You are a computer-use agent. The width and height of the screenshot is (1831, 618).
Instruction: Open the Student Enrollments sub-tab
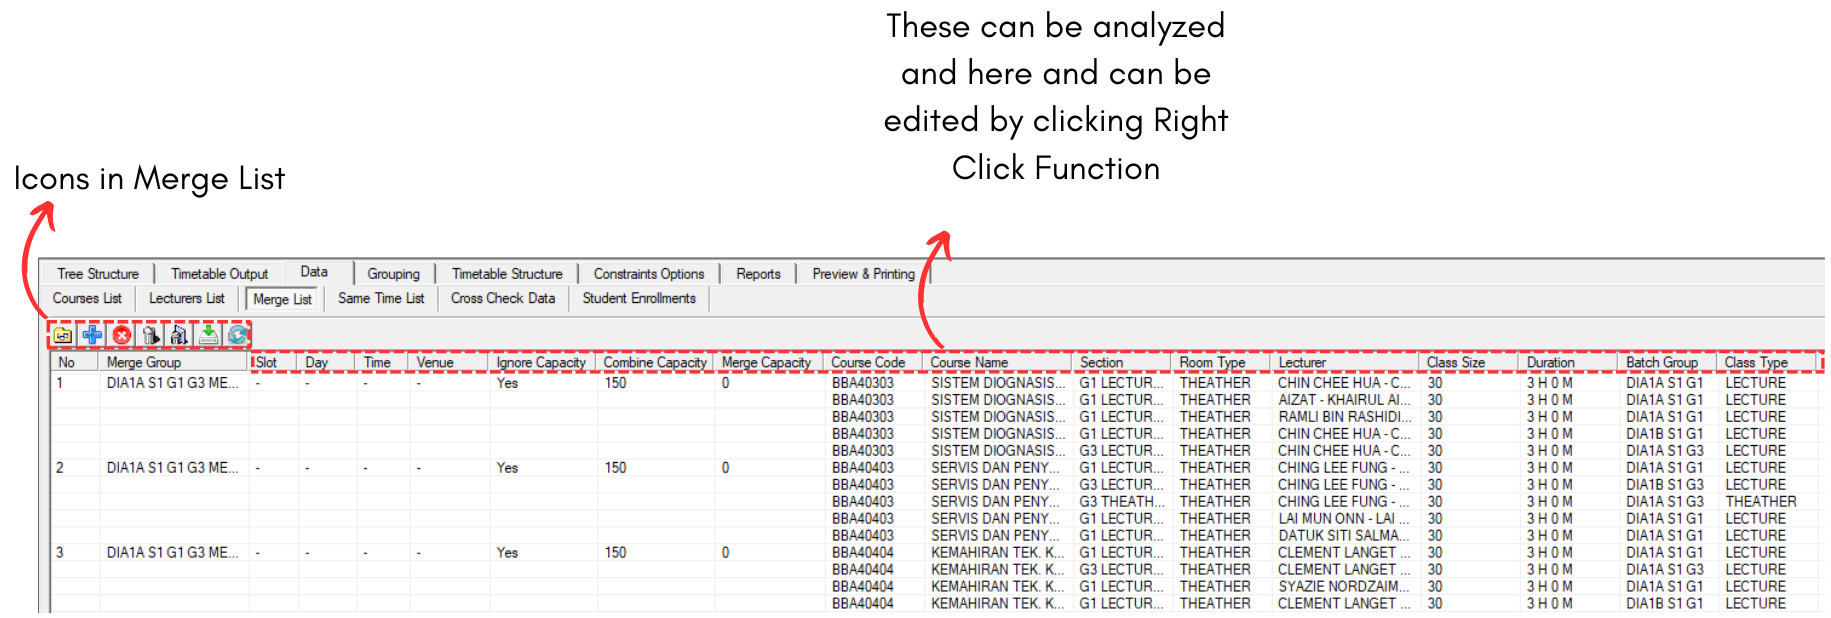tap(639, 298)
